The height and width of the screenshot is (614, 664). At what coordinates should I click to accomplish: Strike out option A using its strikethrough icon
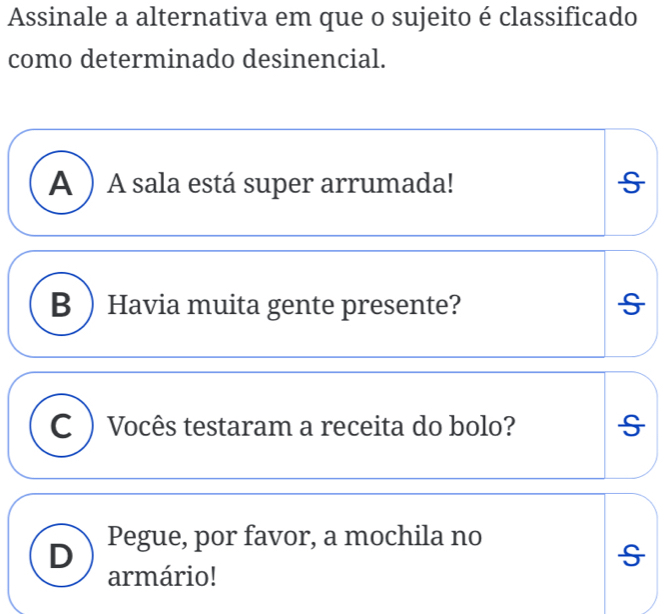point(630,182)
